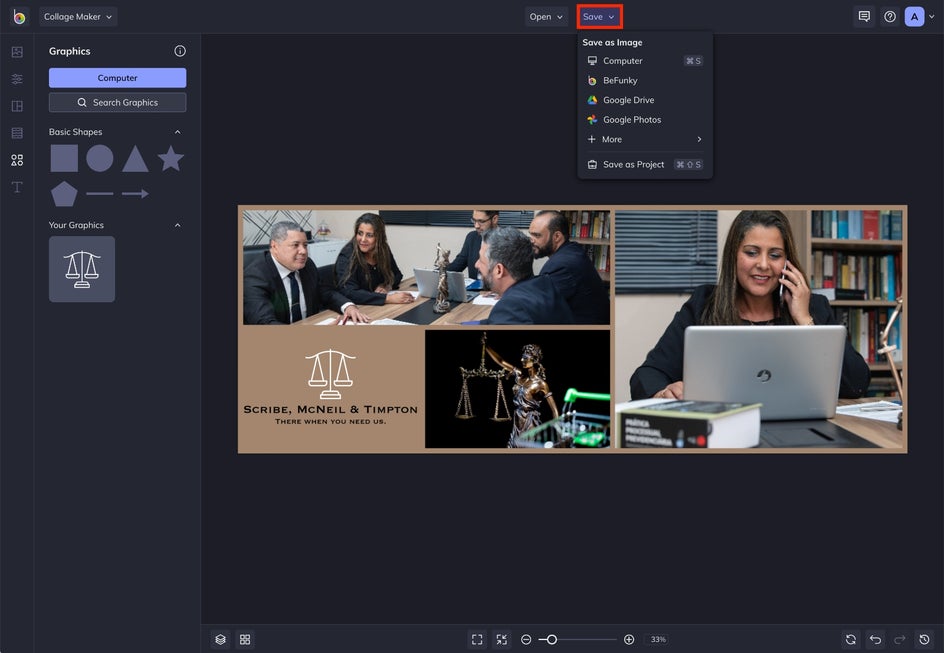Add the arrow basic shape

coord(135,193)
